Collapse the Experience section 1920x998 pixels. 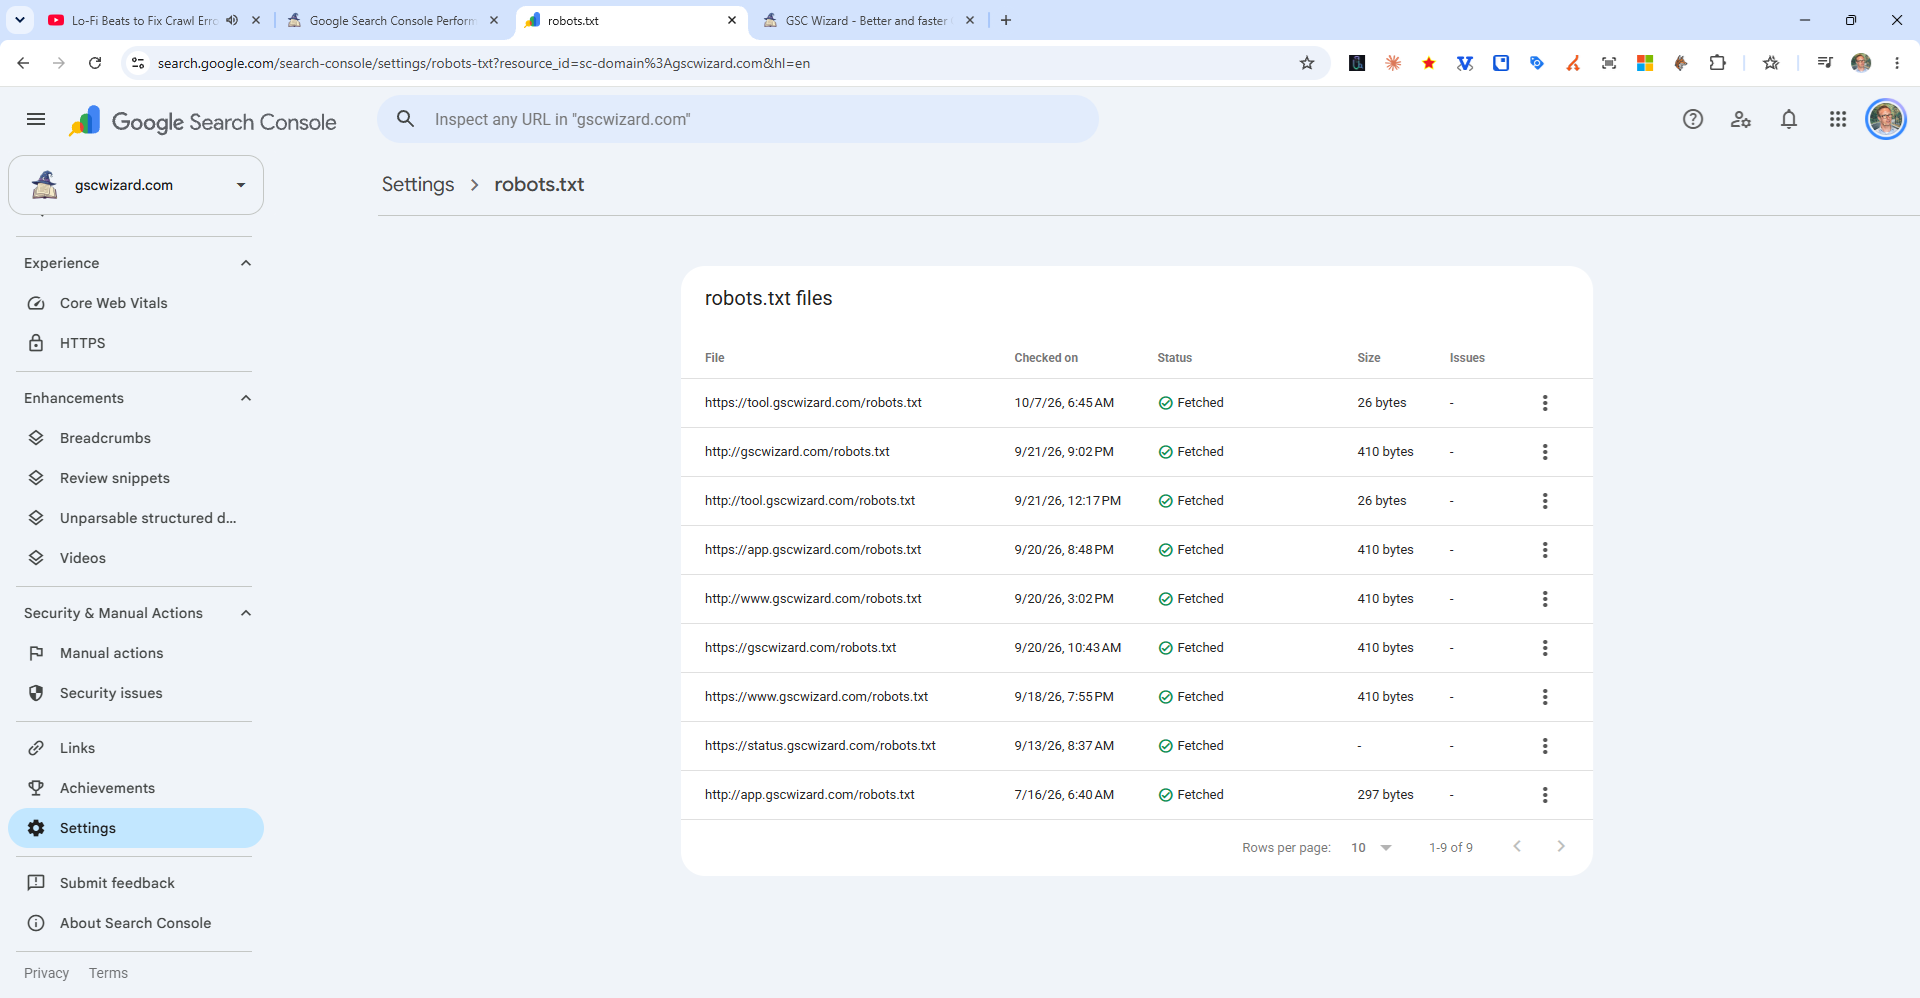tap(246, 263)
